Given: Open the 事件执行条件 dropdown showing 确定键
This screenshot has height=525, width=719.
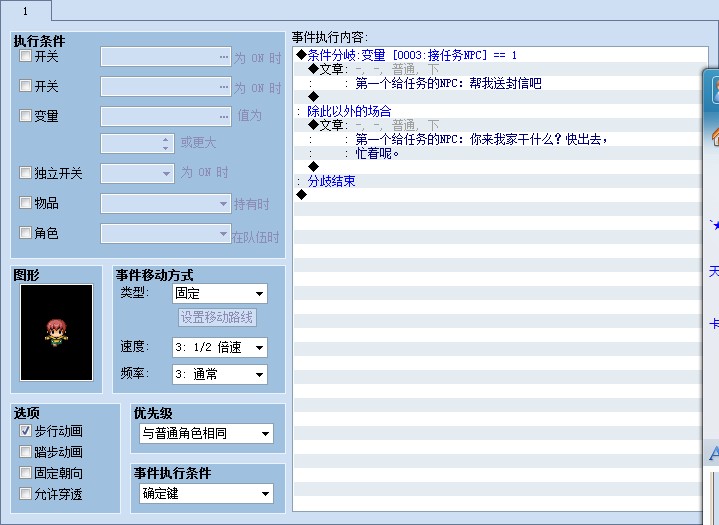Looking at the screenshot, I should pos(206,494).
